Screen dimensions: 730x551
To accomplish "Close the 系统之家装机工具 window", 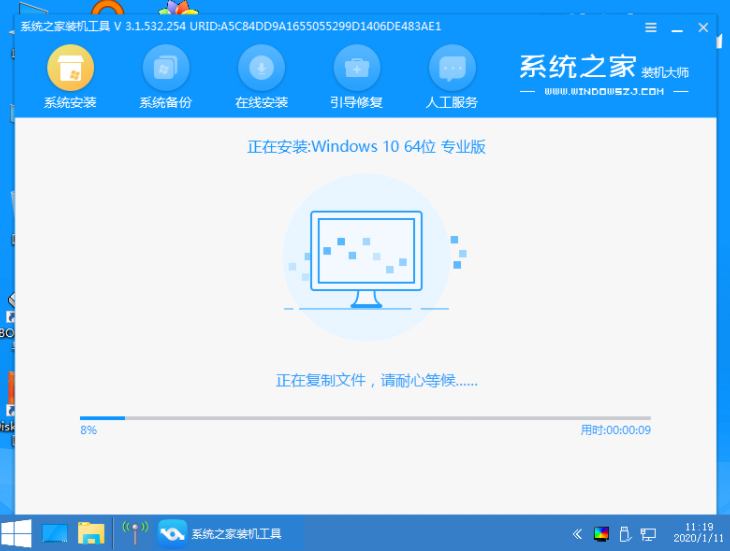I will click(x=703, y=27).
